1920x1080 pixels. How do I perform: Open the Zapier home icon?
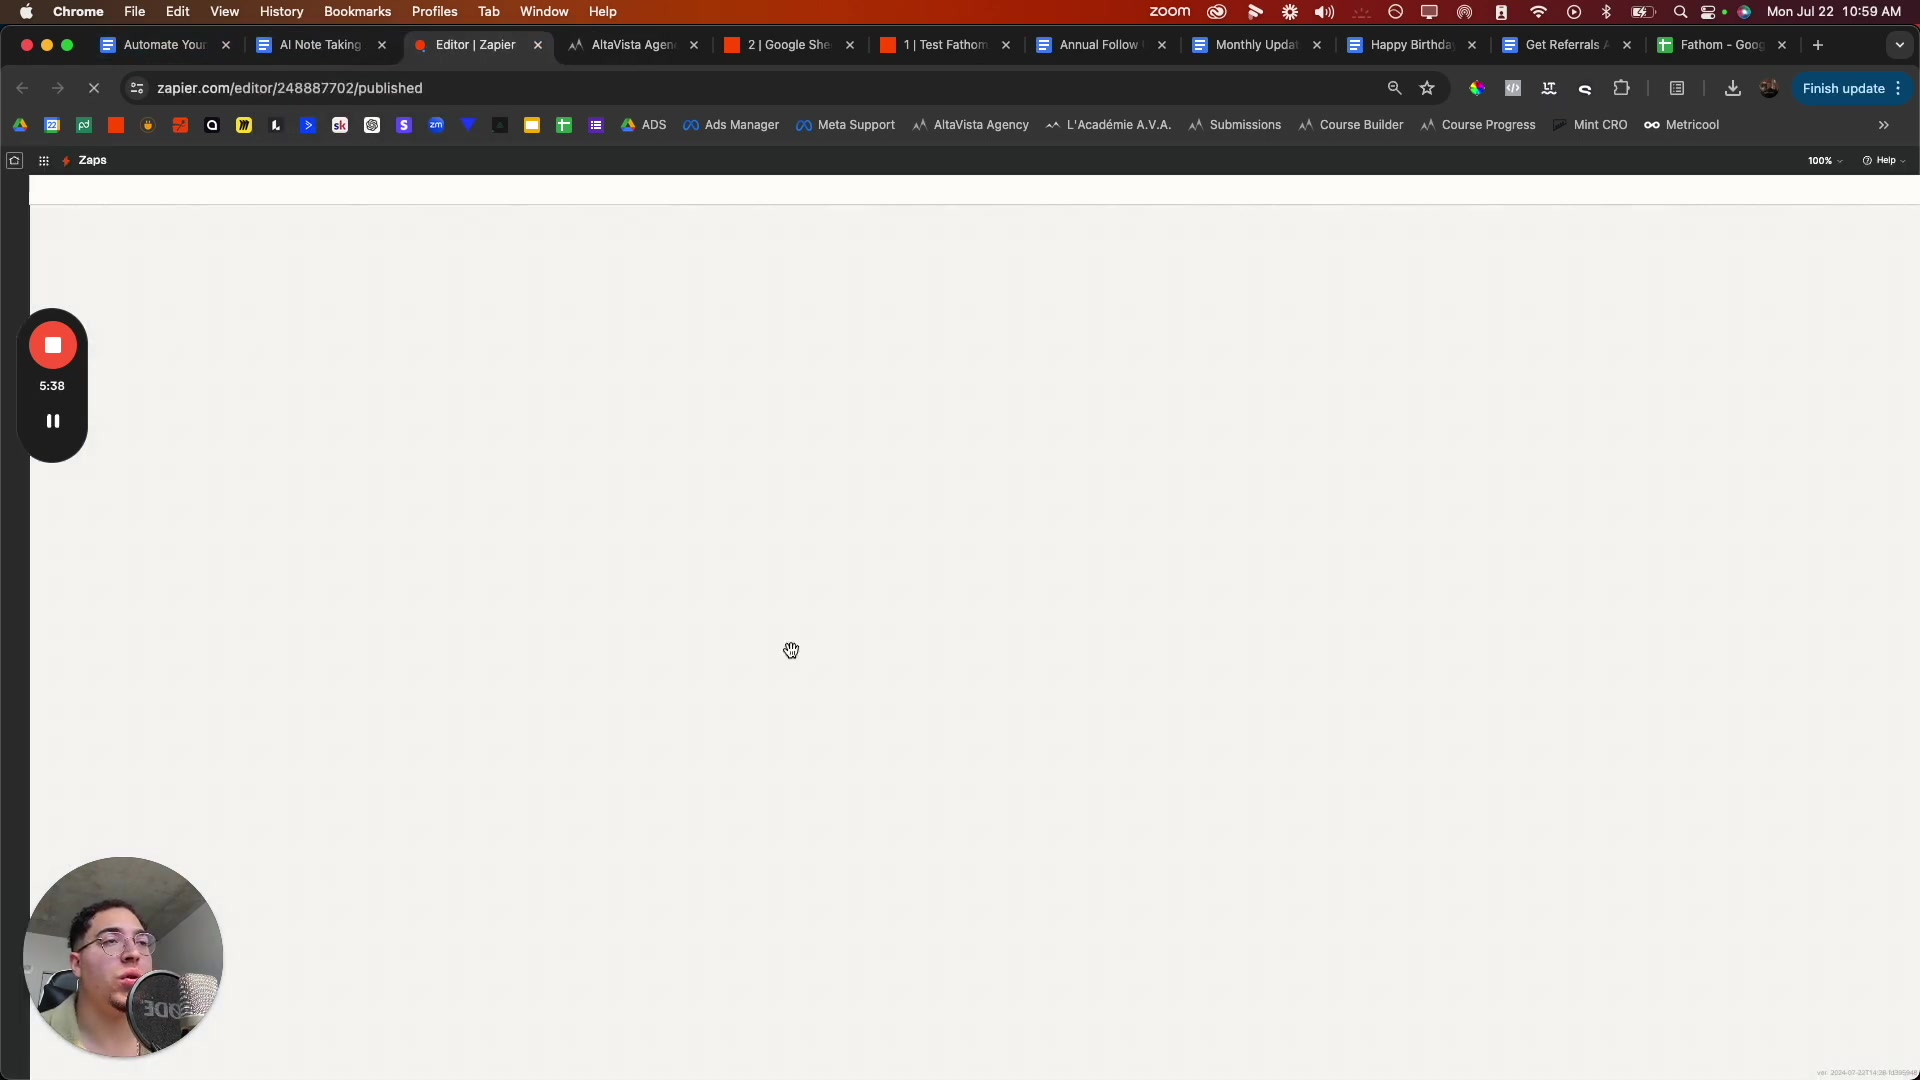pyautogui.click(x=14, y=160)
